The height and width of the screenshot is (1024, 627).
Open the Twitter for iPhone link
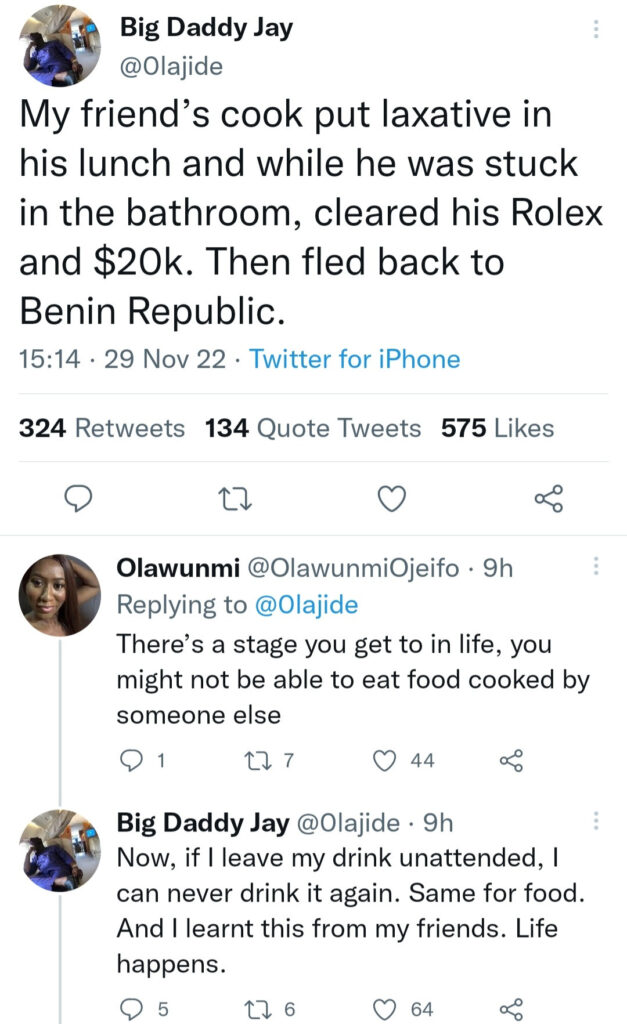(x=355, y=359)
